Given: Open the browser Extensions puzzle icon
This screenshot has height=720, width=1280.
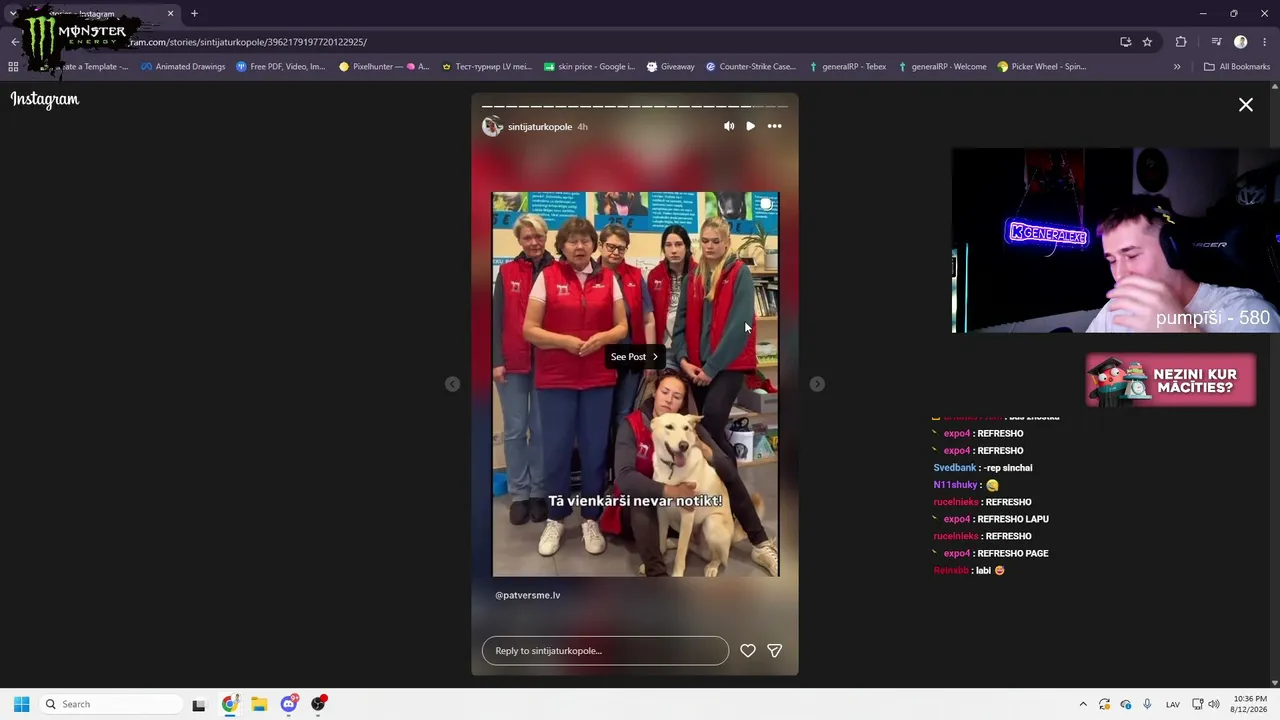Looking at the screenshot, I should coord(1181,42).
